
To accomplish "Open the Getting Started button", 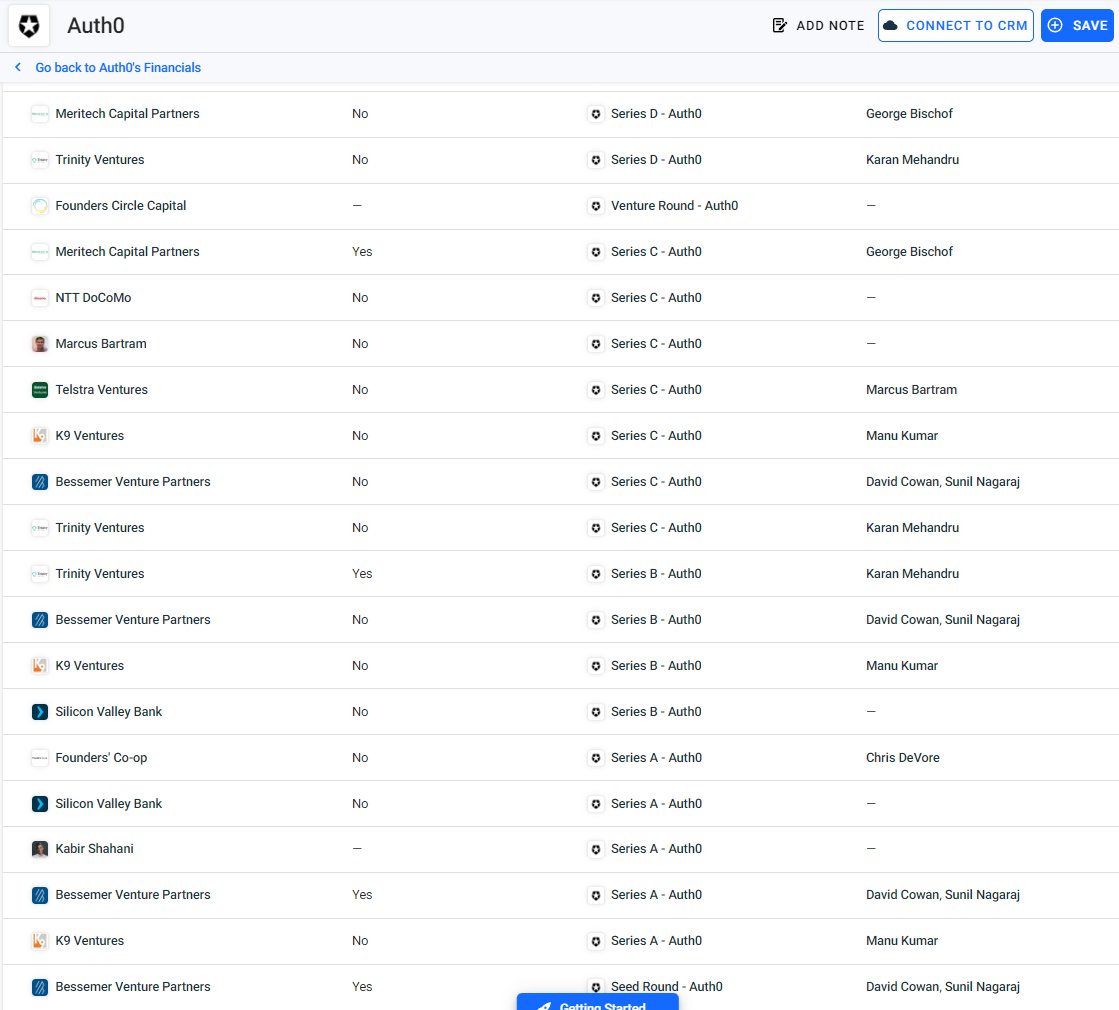I will coord(597,1003).
